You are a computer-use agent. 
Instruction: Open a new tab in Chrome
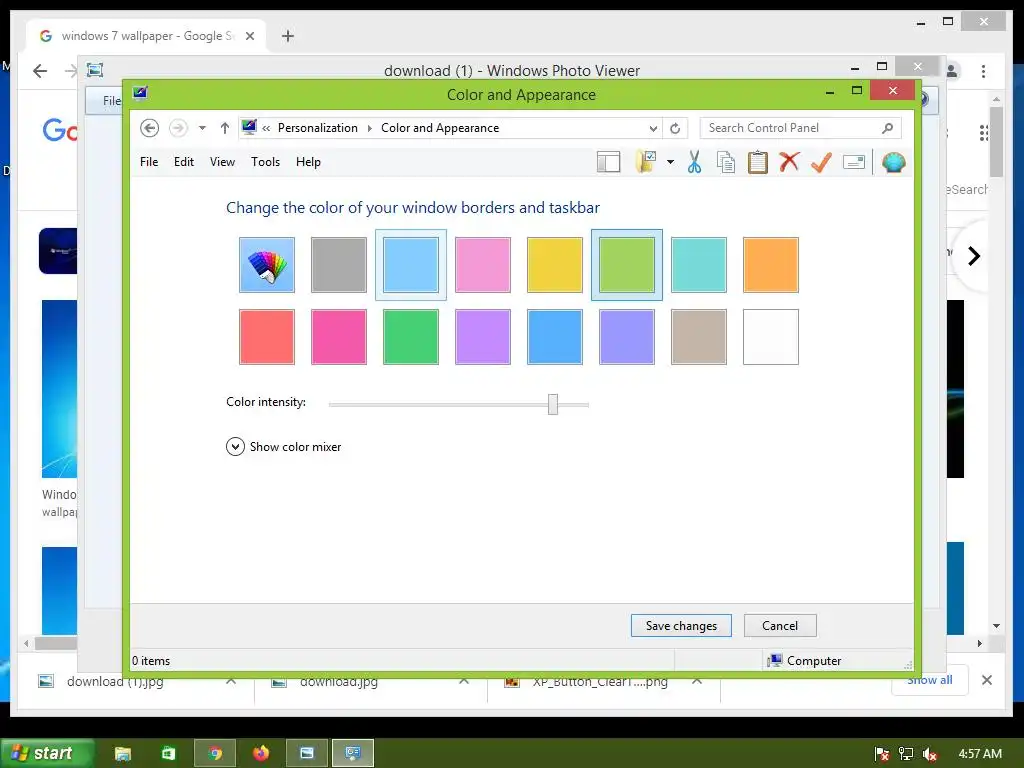(x=288, y=36)
